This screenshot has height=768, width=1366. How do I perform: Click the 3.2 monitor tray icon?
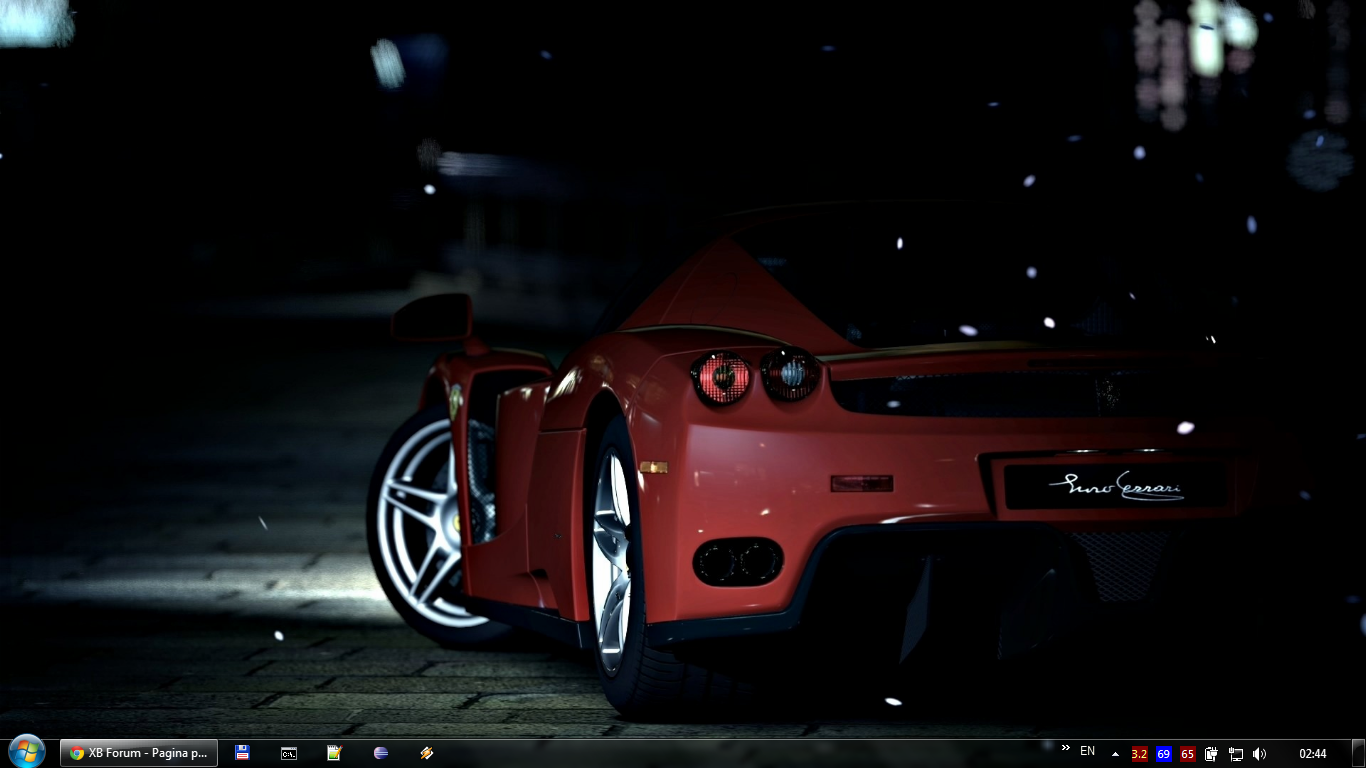coord(1139,754)
